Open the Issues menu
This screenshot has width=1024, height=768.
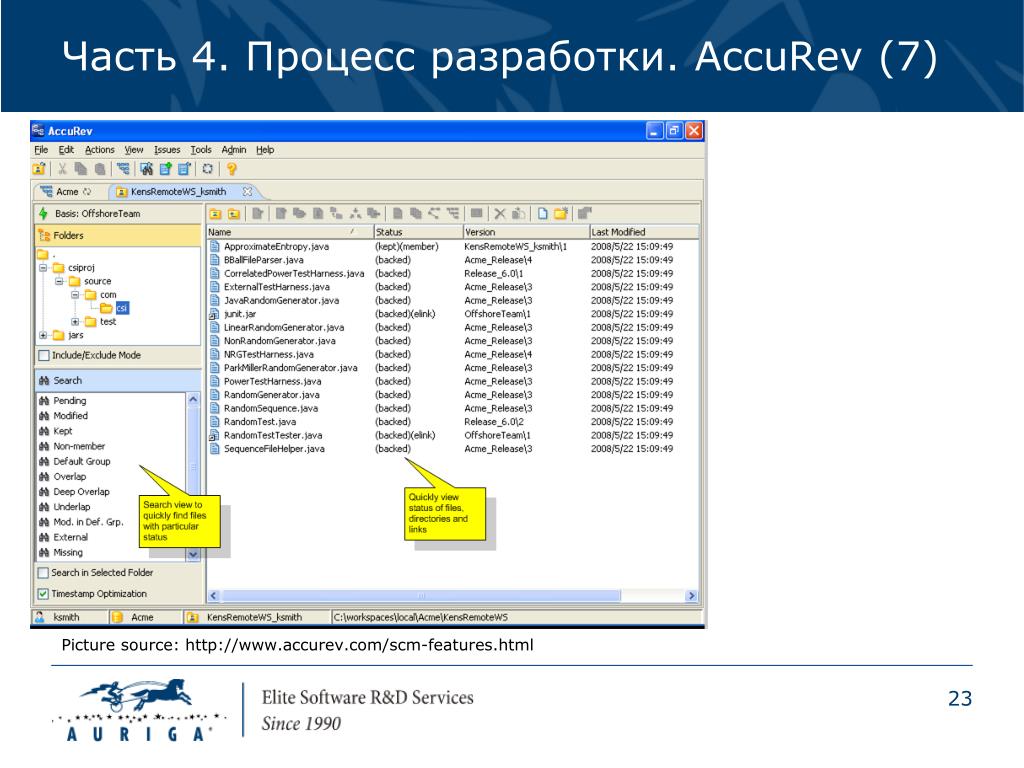pyautogui.click(x=167, y=150)
